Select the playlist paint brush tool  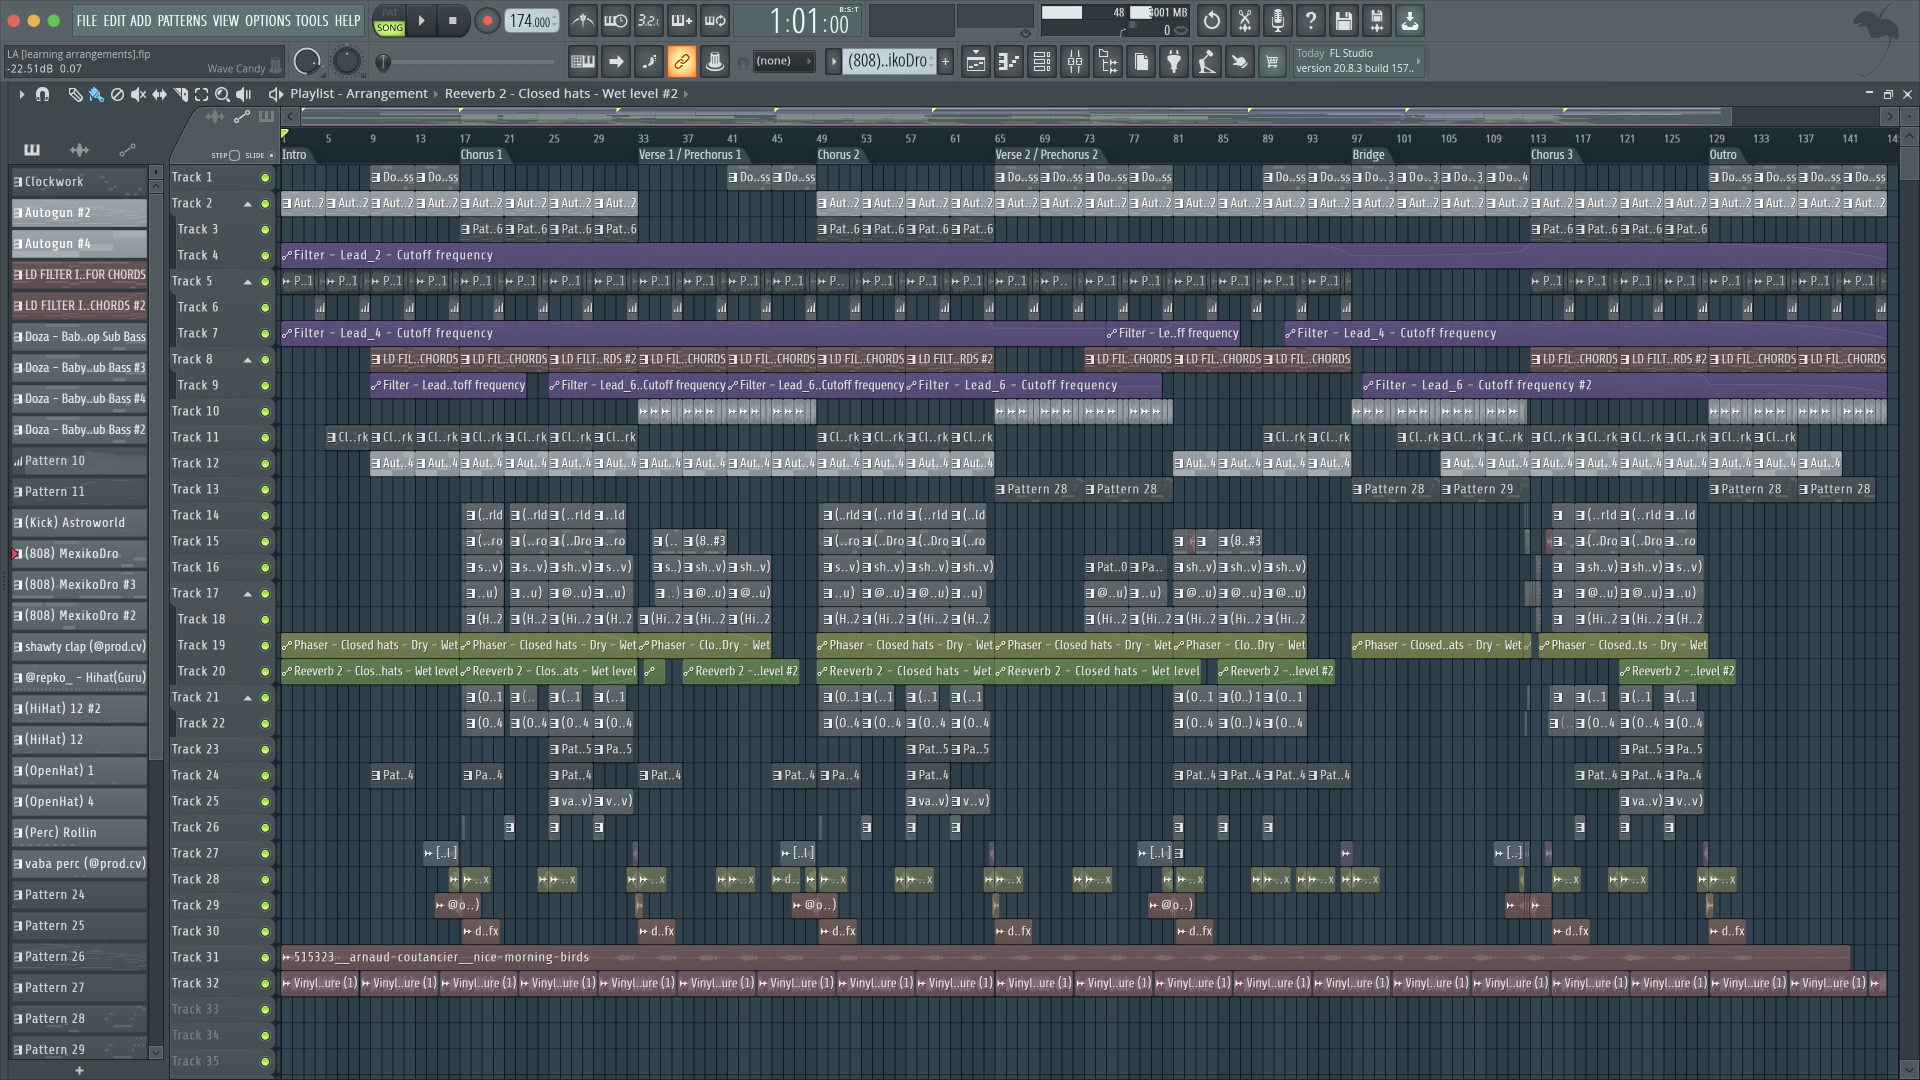tap(96, 94)
